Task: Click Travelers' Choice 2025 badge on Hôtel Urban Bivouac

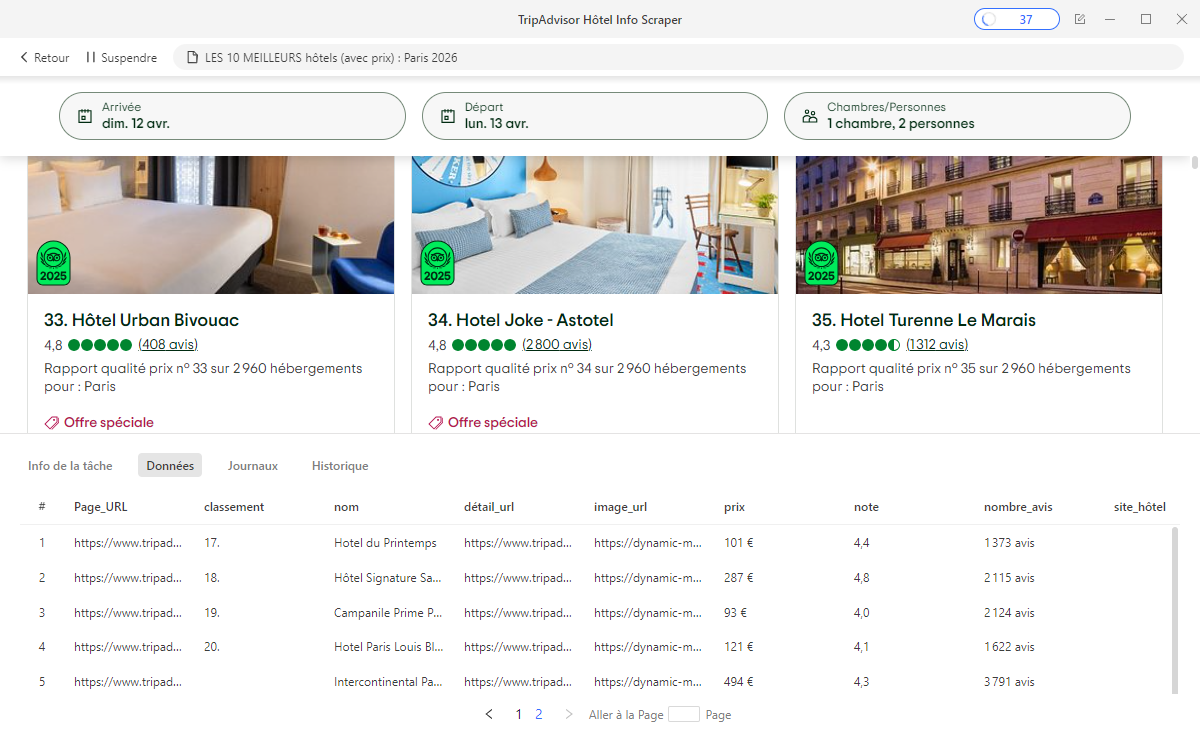Action: 54,263
